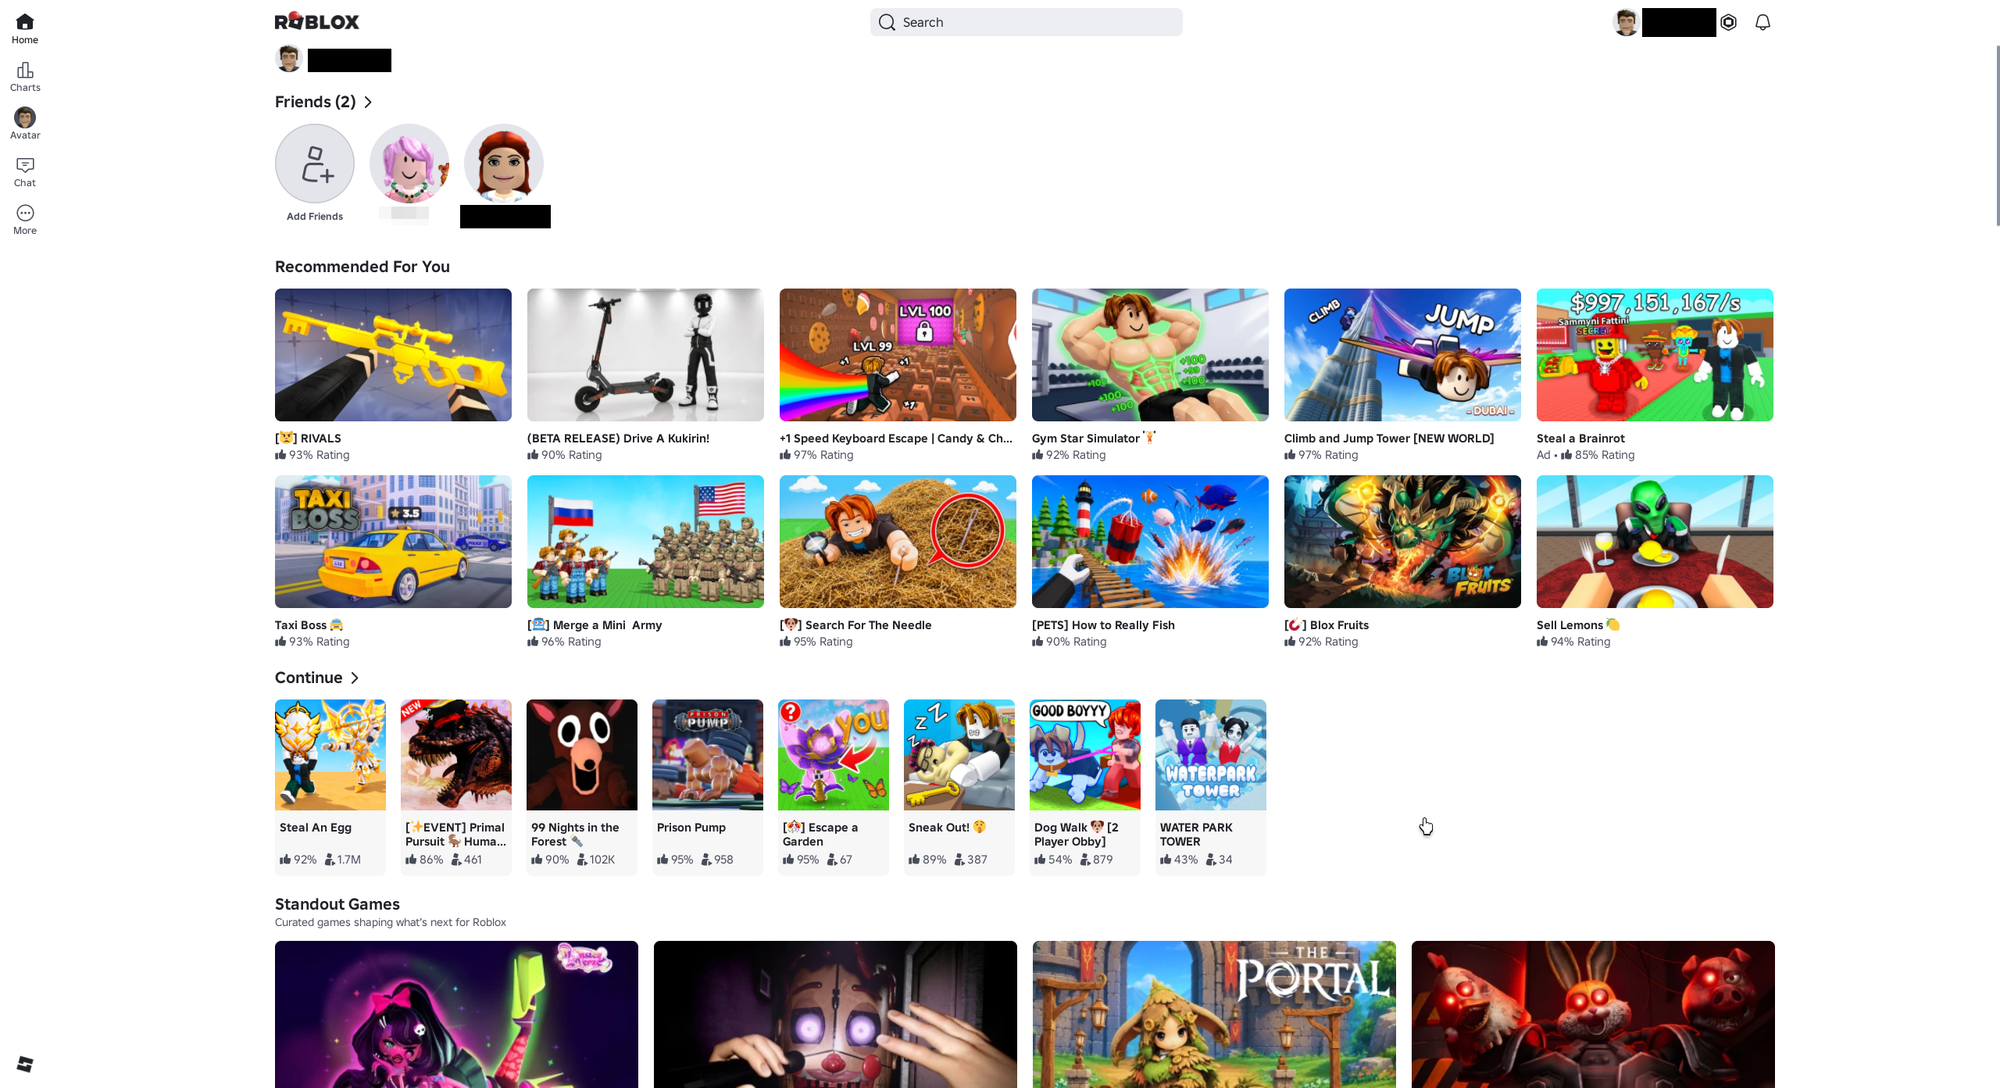Click the Blox Fruits title text
This screenshot has width=2000, height=1088.
(x=1327, y=625)
